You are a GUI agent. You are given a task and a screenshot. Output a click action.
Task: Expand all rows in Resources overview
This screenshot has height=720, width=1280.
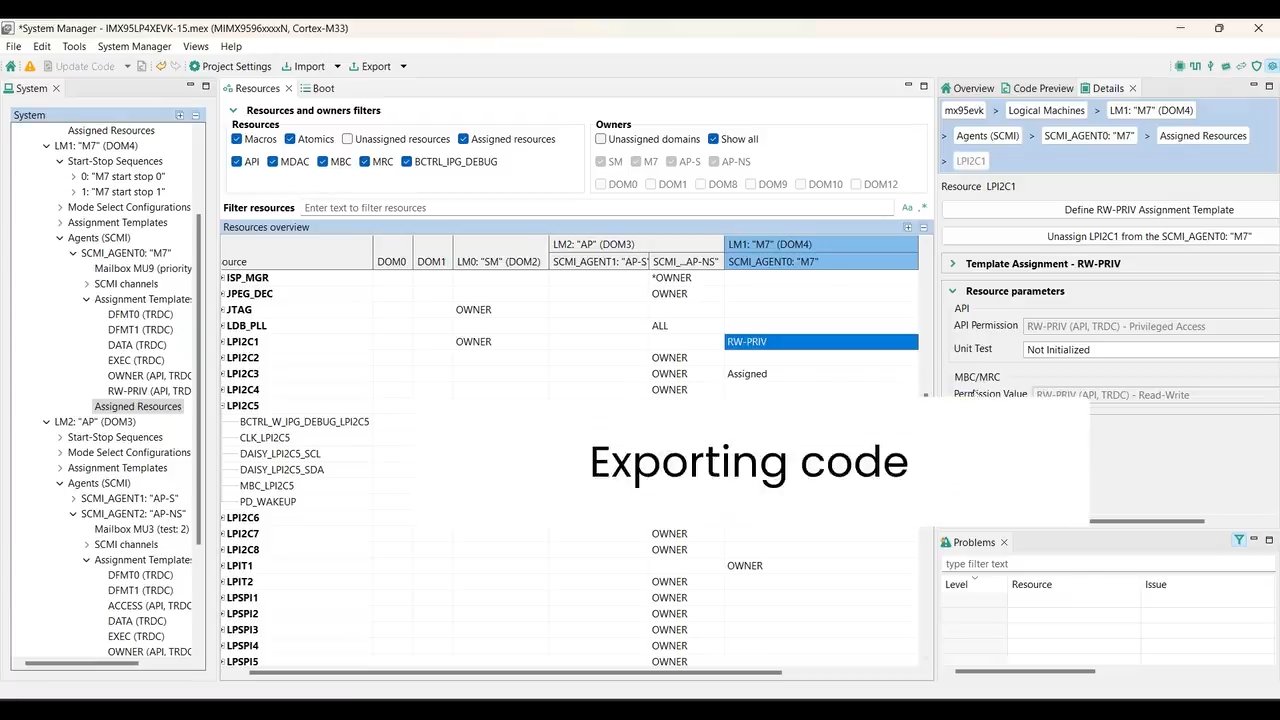908,227
